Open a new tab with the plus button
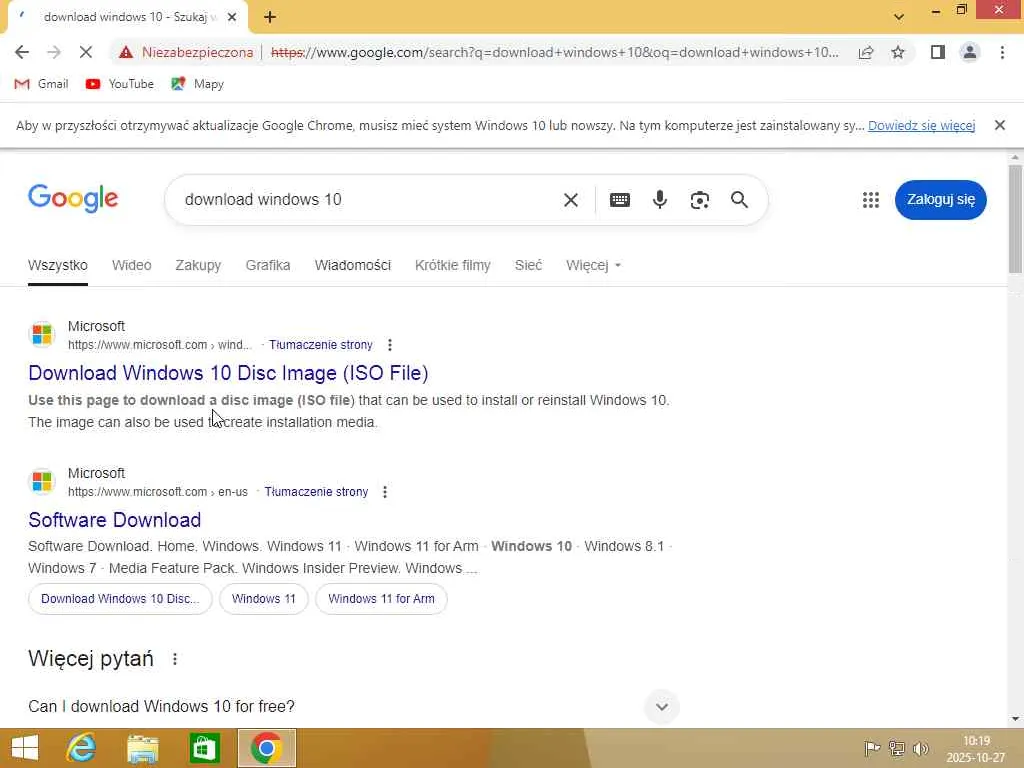1024x768 pixels. (x=270, y=17)
